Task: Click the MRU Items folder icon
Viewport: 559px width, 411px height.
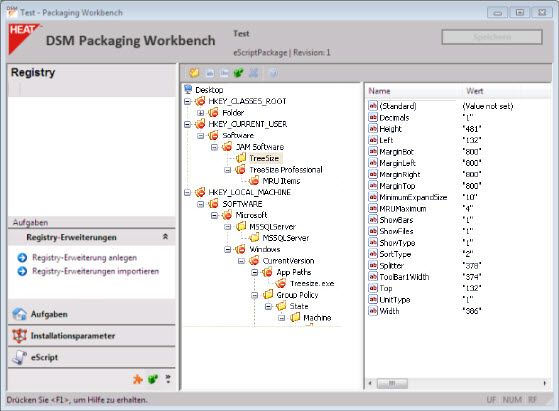Action: click(x=254, y=180)
